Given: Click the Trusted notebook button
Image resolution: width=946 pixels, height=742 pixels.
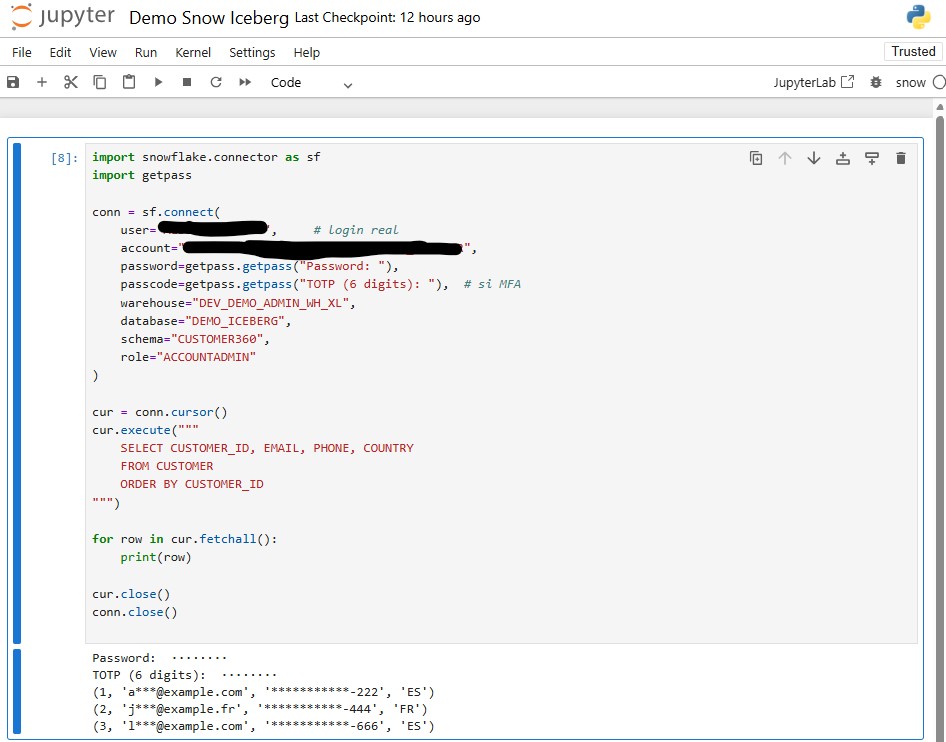Looking at the screenshot, I should [913, 51].
